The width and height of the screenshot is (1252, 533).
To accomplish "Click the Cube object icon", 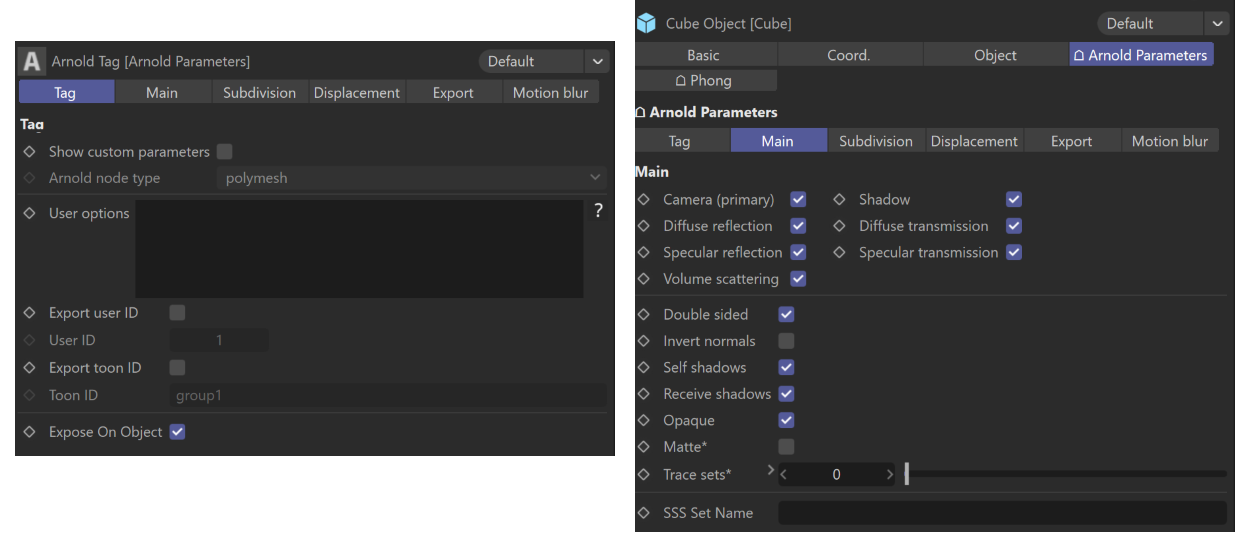I will [x=648, y=23].
